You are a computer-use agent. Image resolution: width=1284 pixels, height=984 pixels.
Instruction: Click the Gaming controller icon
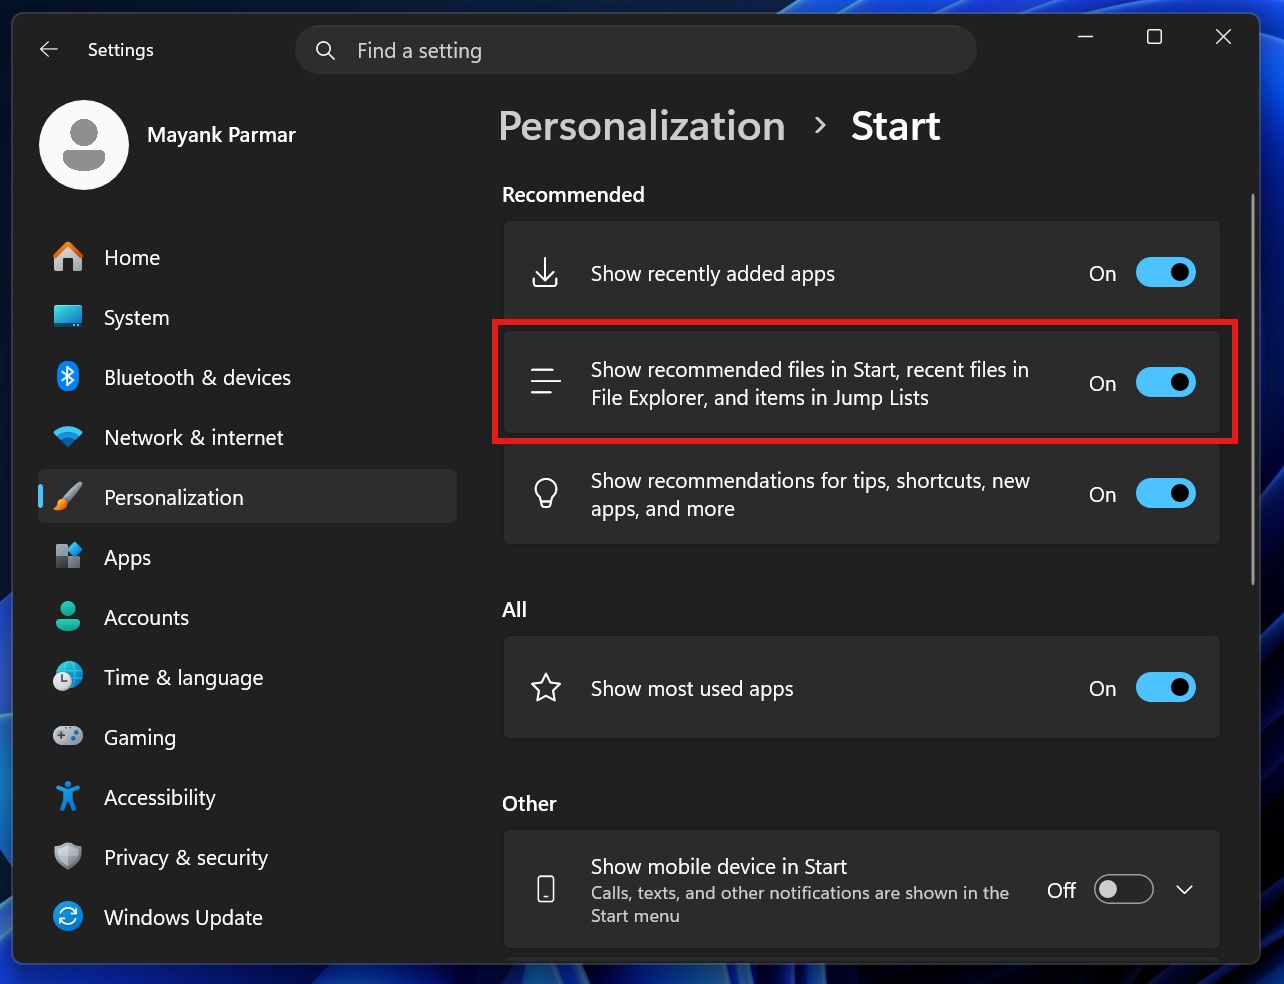tap(68, 737)
